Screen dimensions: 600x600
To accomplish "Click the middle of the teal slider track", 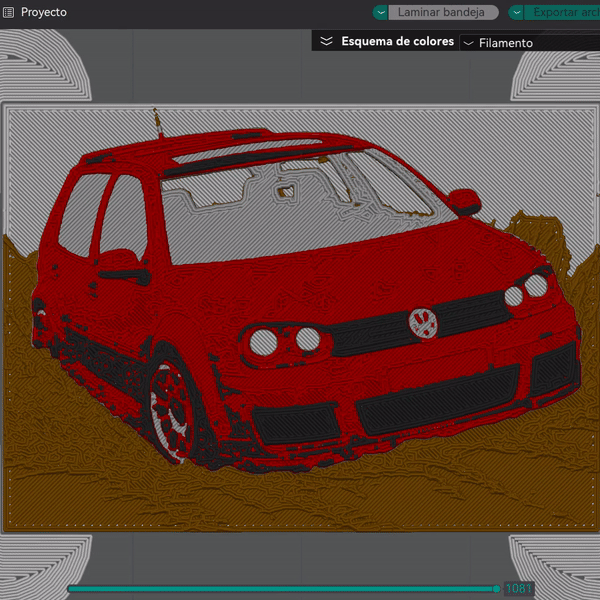I will pyautogui.click(x=282, y=589).
